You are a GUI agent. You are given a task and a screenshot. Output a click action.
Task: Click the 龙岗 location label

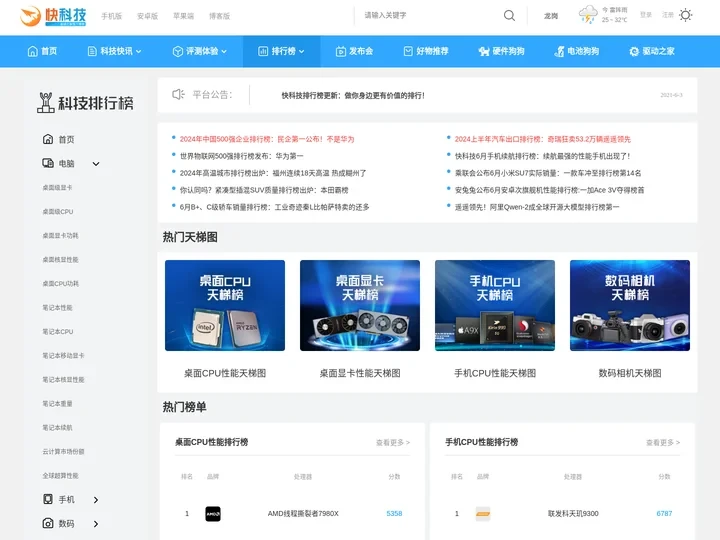click(551, 16)
